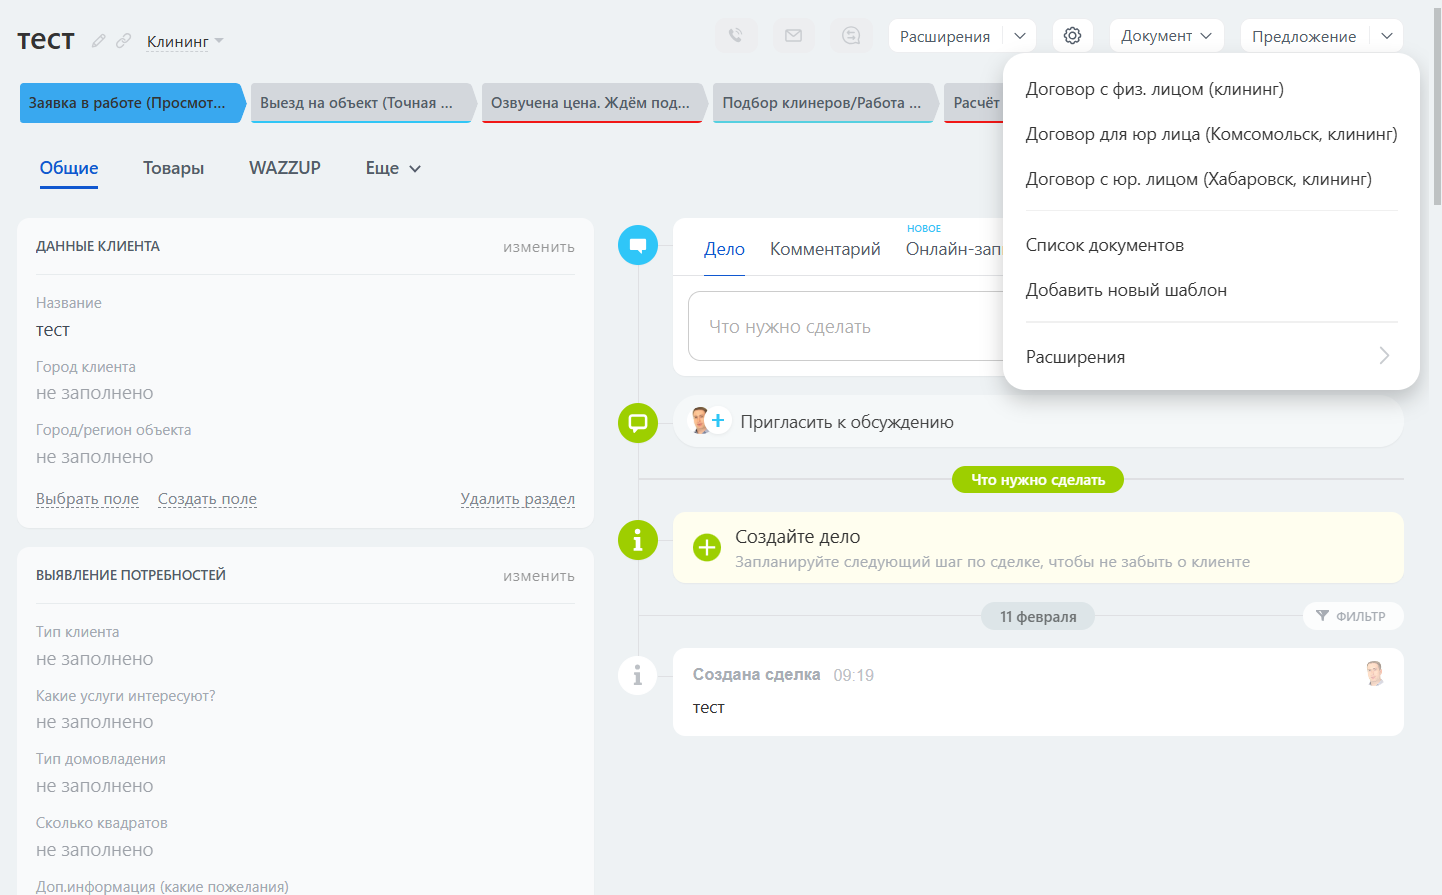Expand the Еще tab menu
The width and height of the screenshot is (1442, 895).
393,168
